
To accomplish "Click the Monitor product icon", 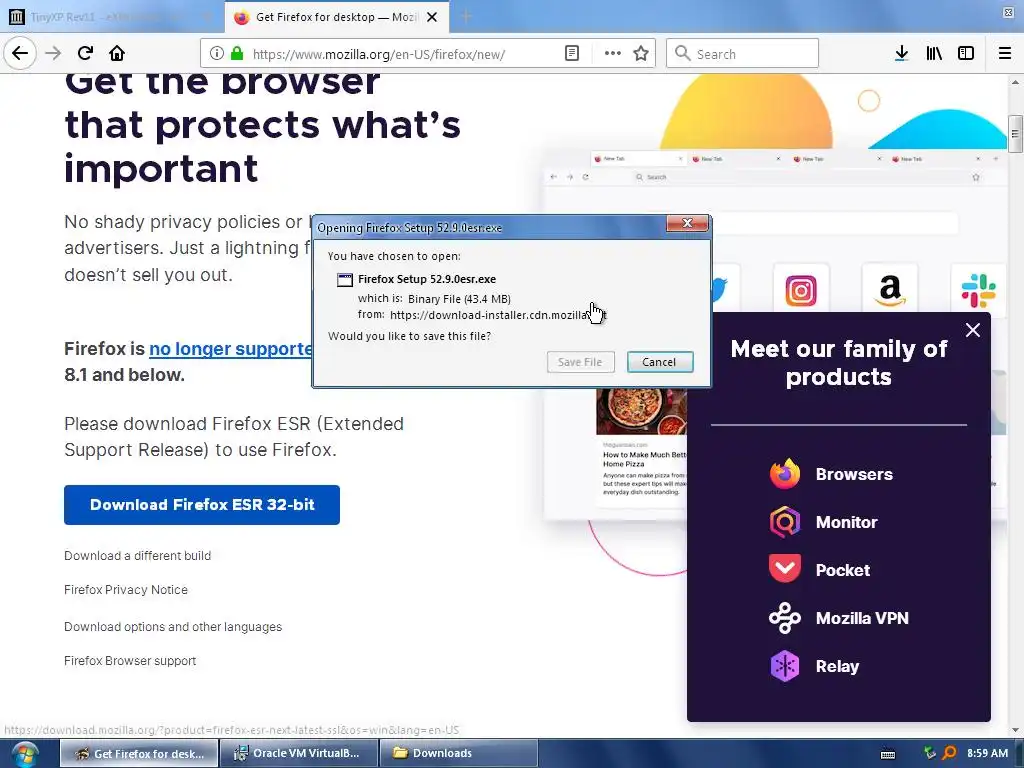I will 785,522.
